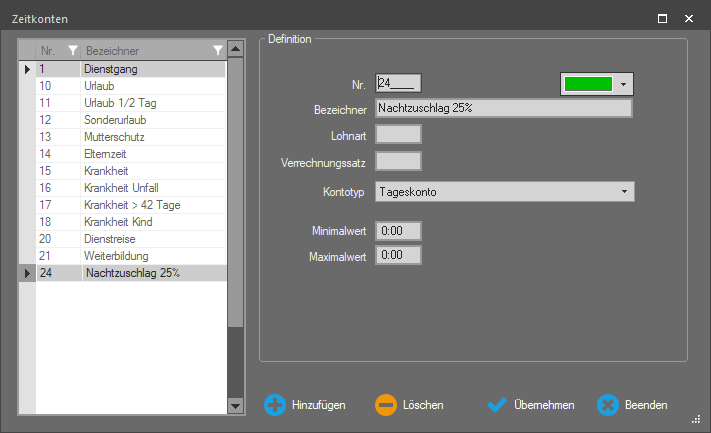The width and height of the screenshot is (711, 433).
Task: Open the Nr. column filter icon
Action: 72,50
